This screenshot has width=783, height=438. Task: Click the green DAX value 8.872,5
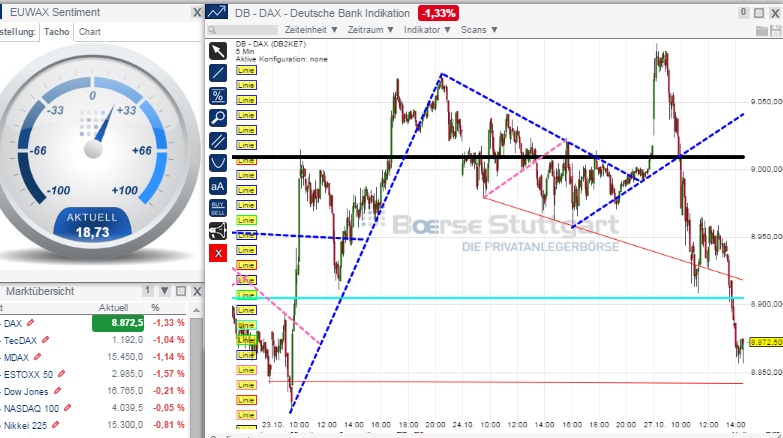point(118,323)
